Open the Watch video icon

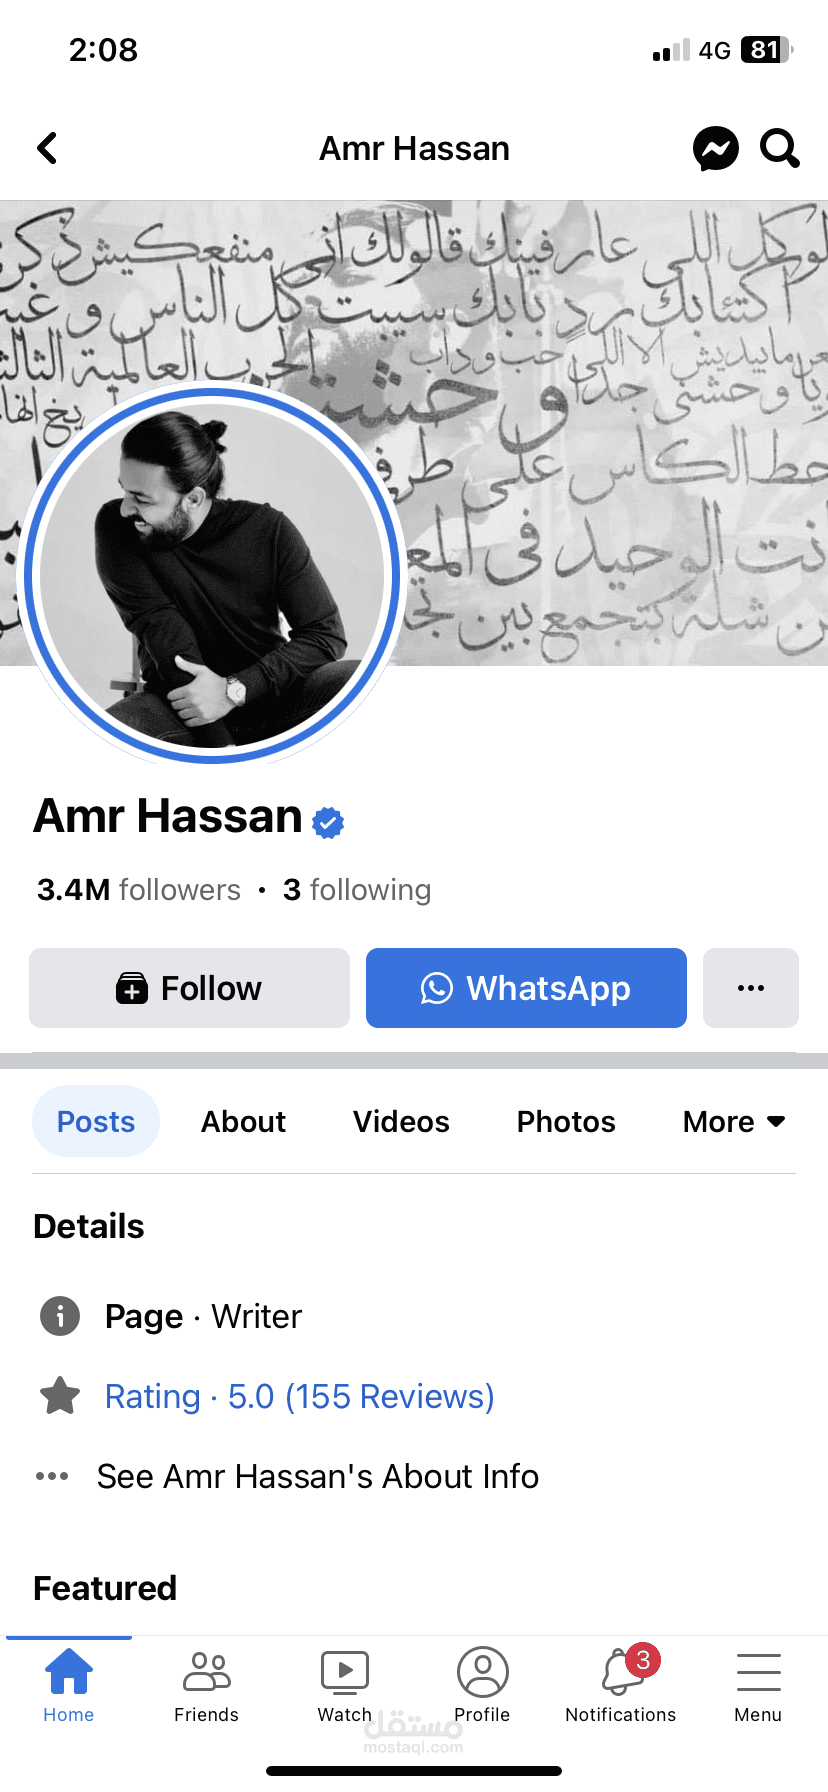(x=345, y=1672)
